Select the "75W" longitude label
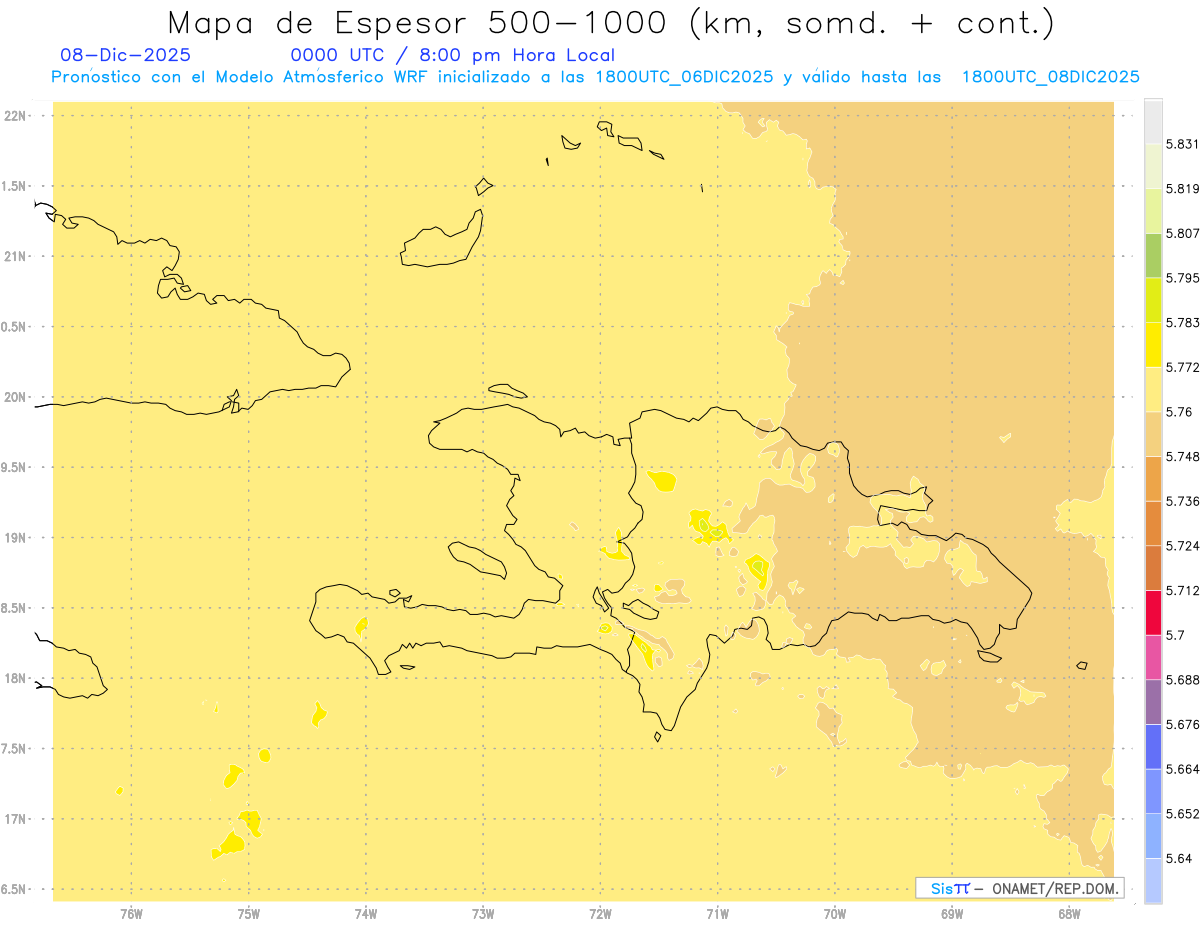 249,914
